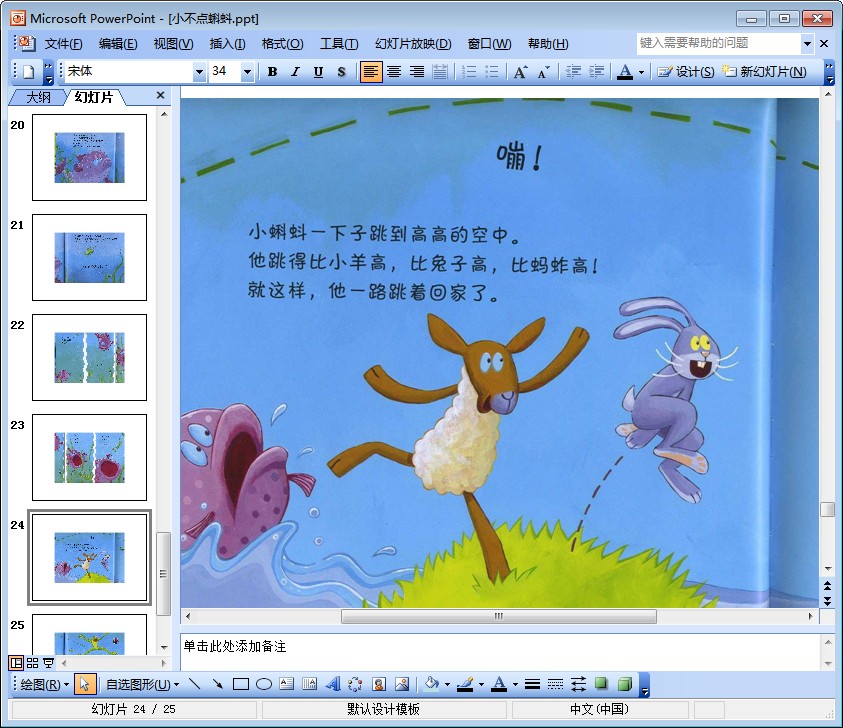Apply line color brush

pos(465,684)
